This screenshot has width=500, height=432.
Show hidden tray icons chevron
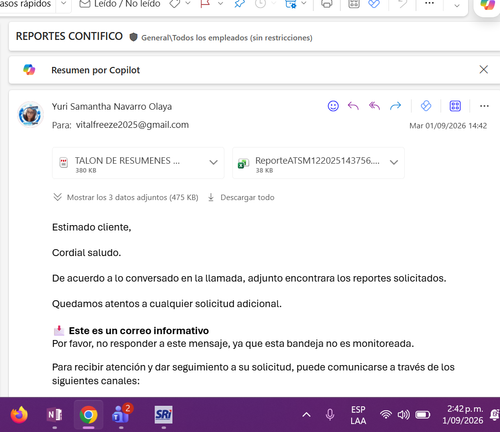[x=306, y=415]
